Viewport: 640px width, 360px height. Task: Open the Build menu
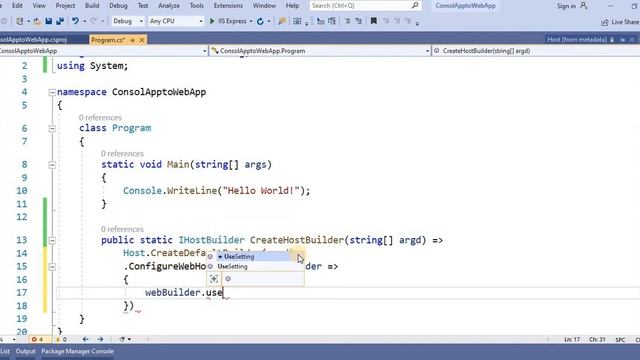pos(92,6)
